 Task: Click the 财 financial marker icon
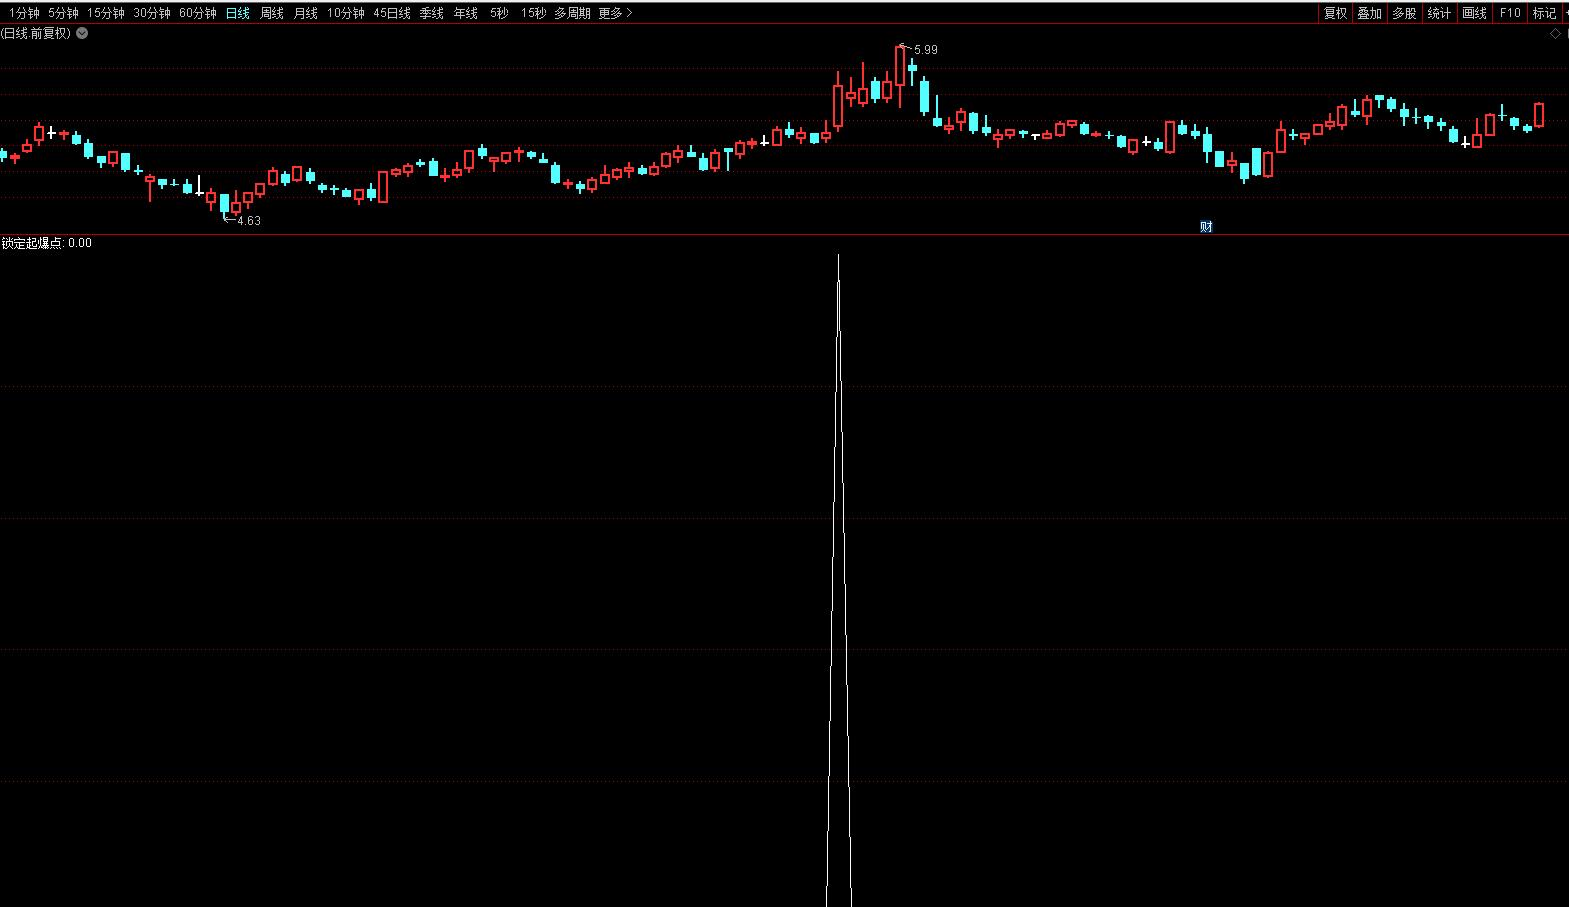pyautogui.click(x=1206, y=227)
